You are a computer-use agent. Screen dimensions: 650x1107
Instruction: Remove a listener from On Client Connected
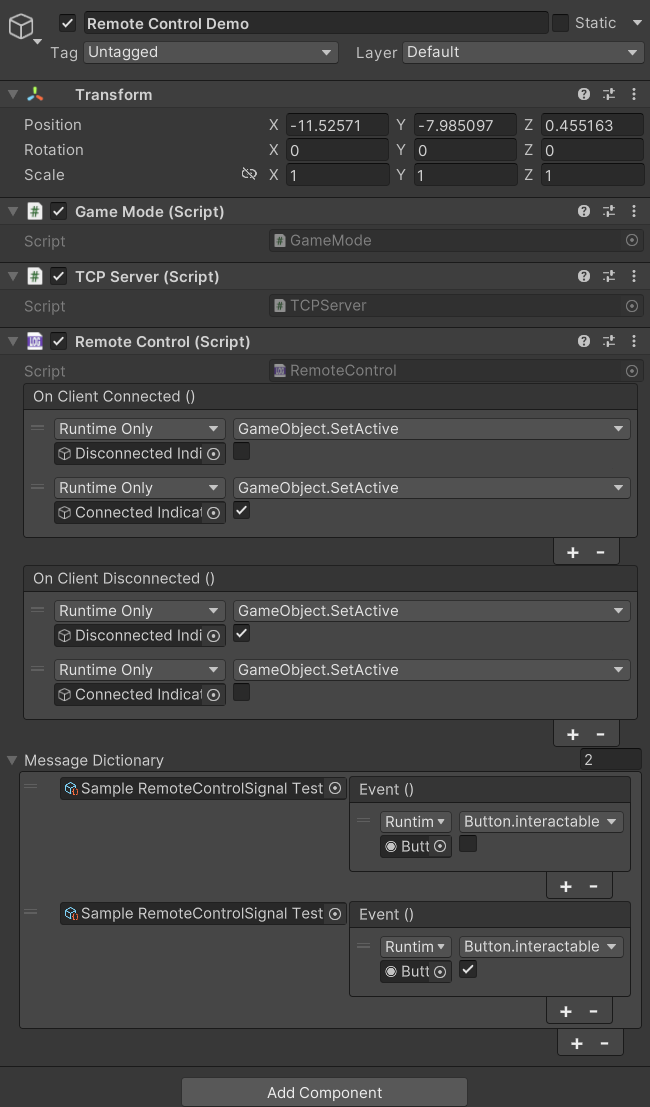(x=601, y=552)
